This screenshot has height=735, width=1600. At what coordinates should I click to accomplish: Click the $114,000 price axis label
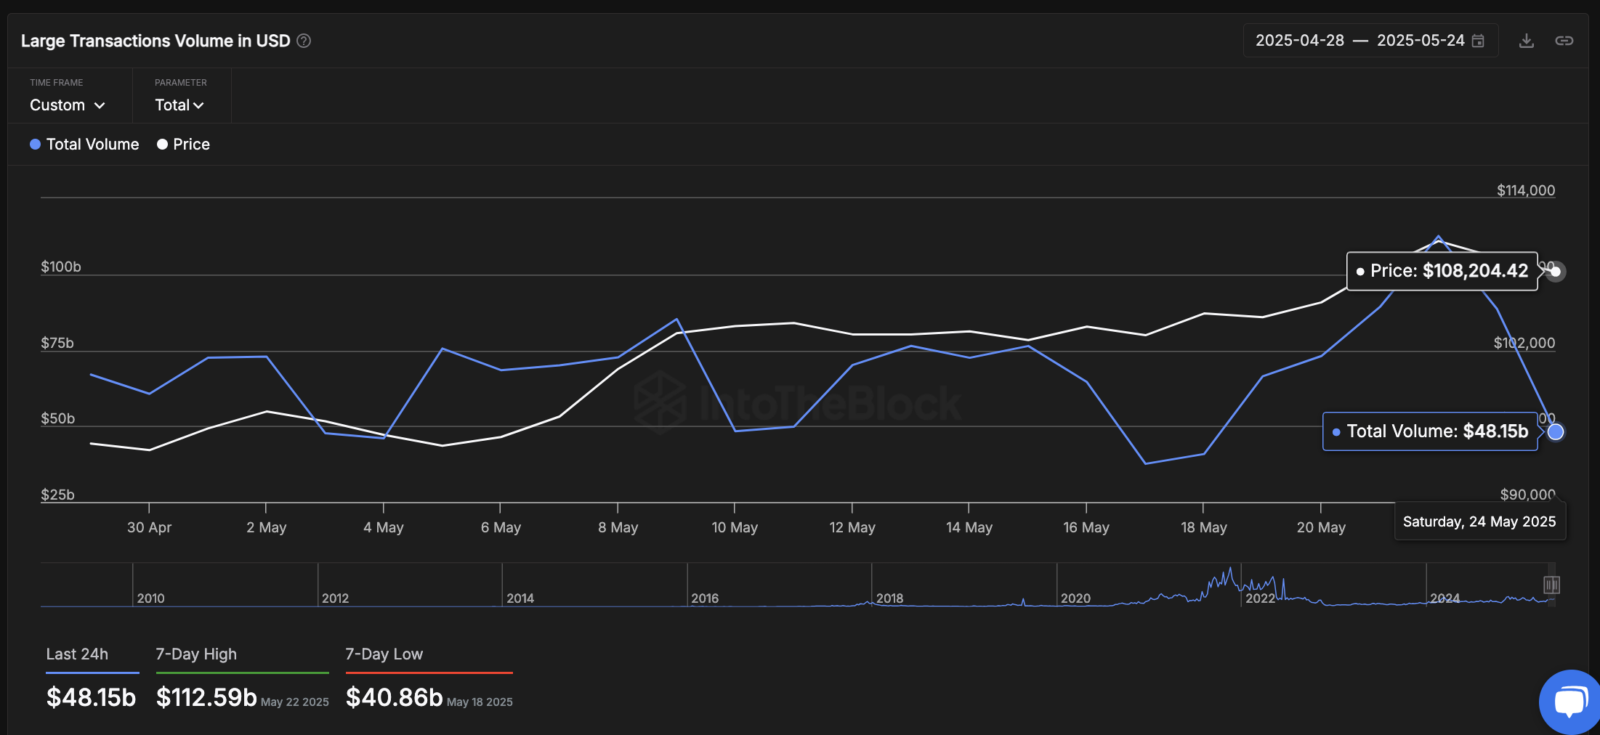(1526, 190)
